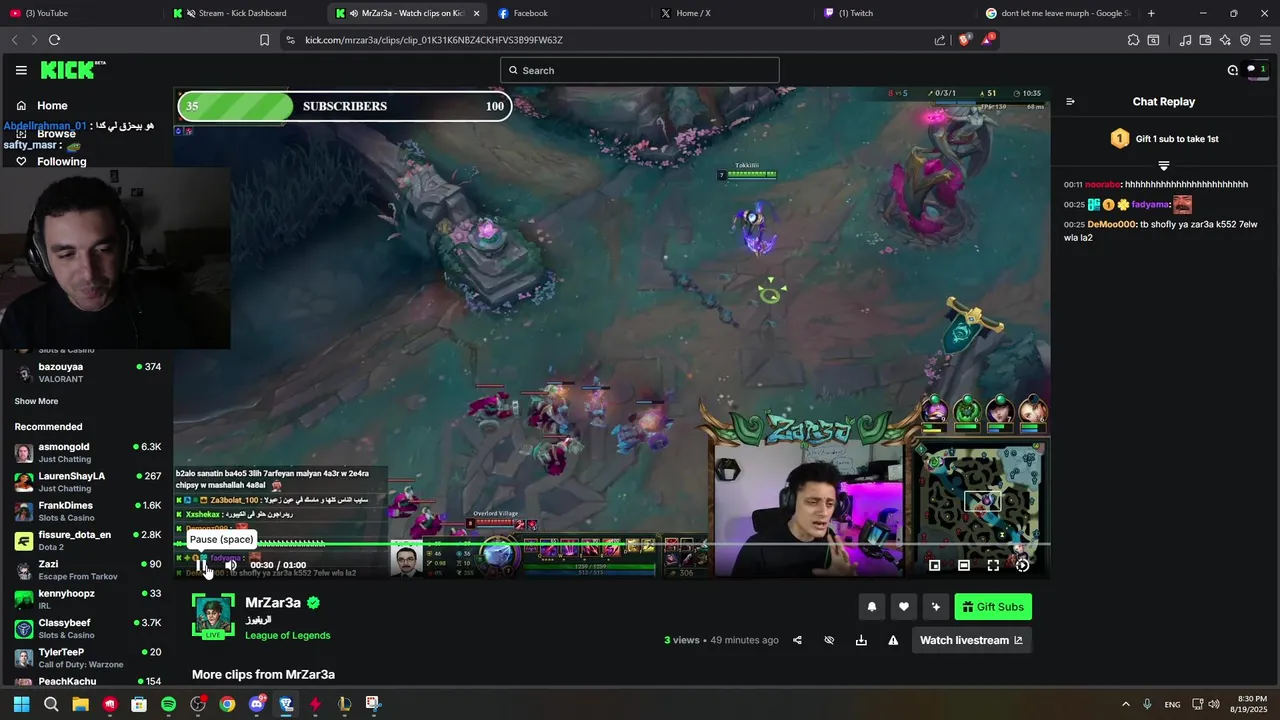Toggle theater mode on the video player
Screen dimensions: 1280x720
point(963,565)
